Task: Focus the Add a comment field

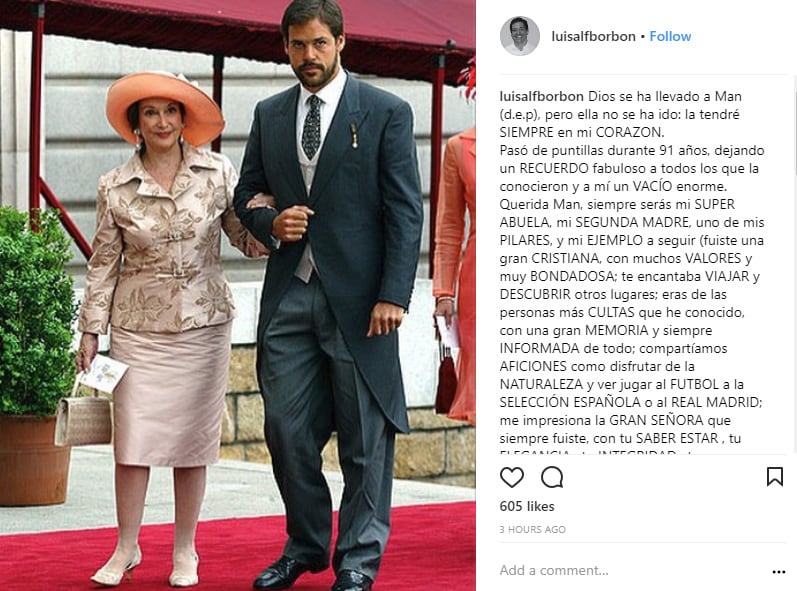Action: click(x=630, y=570)
